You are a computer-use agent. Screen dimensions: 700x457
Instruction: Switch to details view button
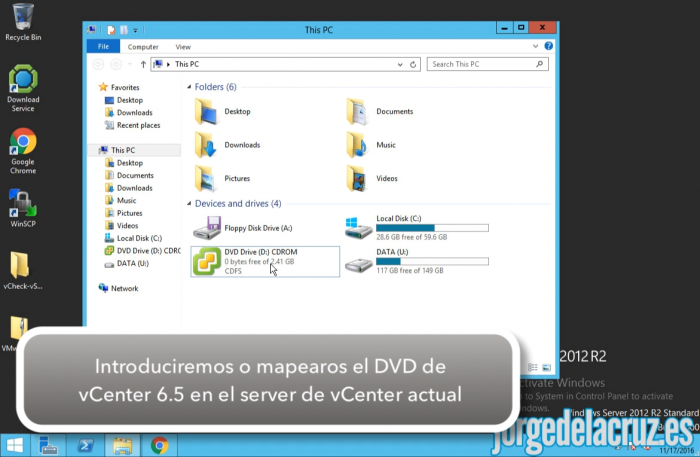tap(533, 367)
